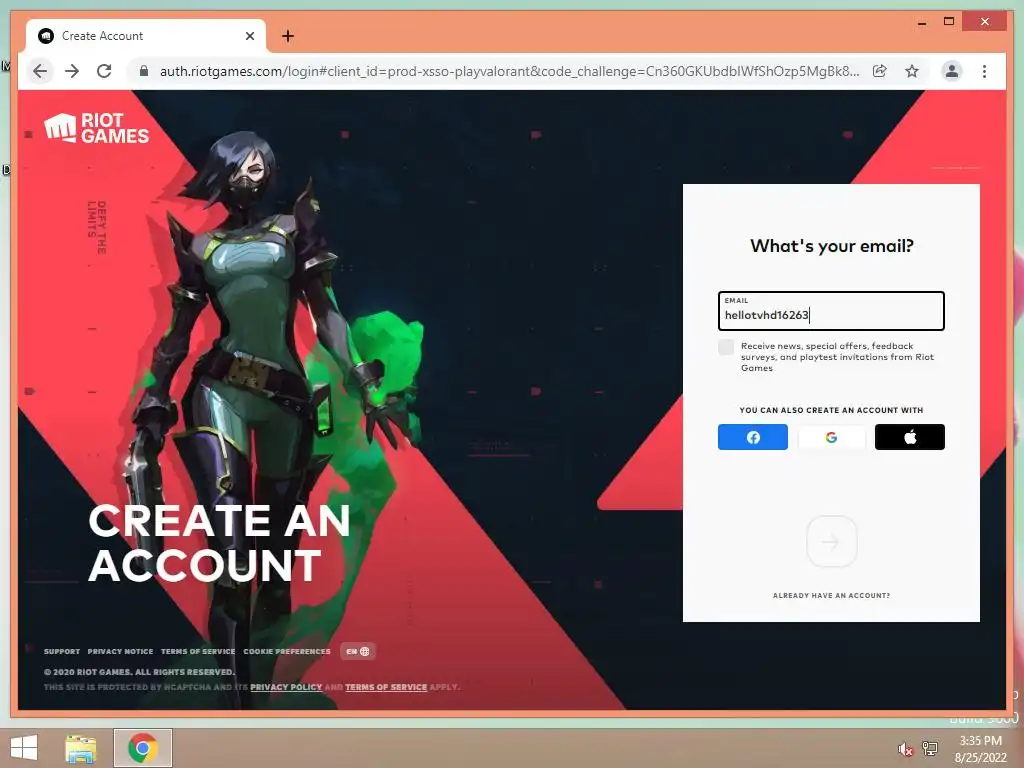Open Chrome three-dot menu
1024x768 pixels.
click(x=984, y=71)
